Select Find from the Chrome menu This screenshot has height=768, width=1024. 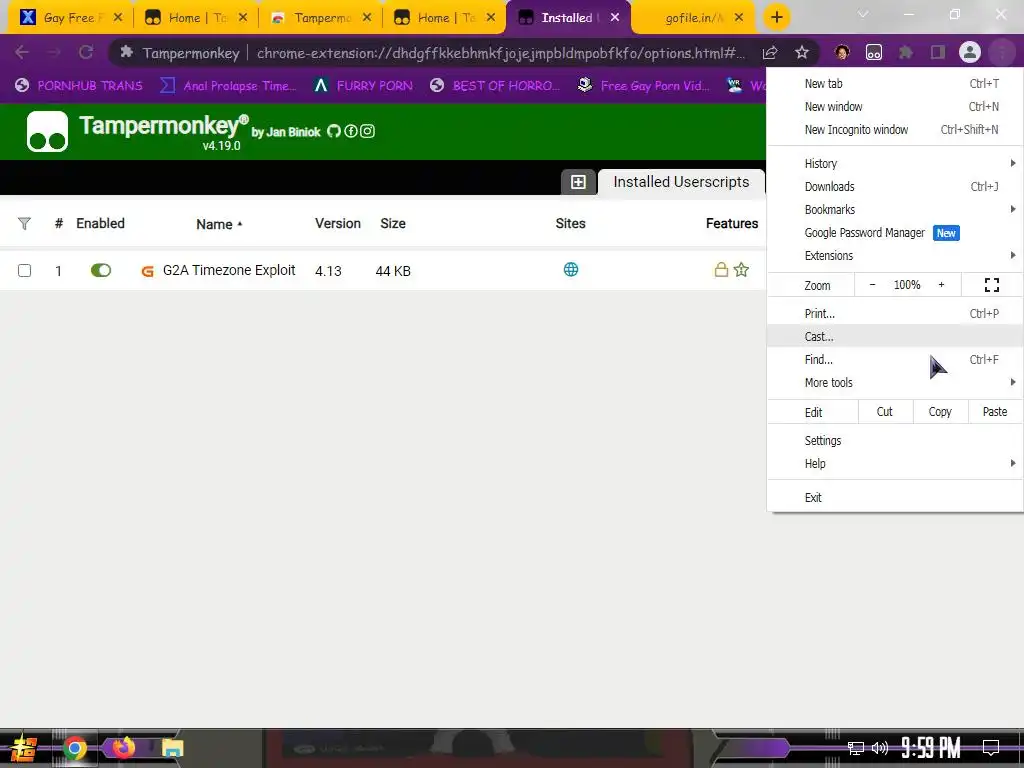895,360
